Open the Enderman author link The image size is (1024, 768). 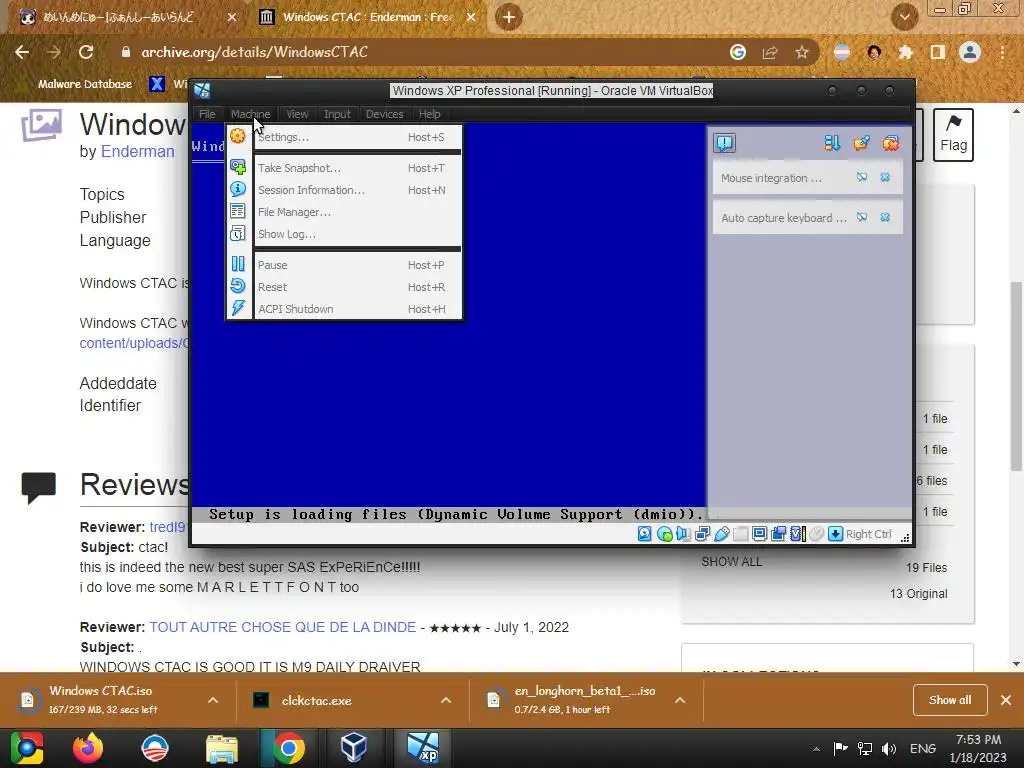138,152
